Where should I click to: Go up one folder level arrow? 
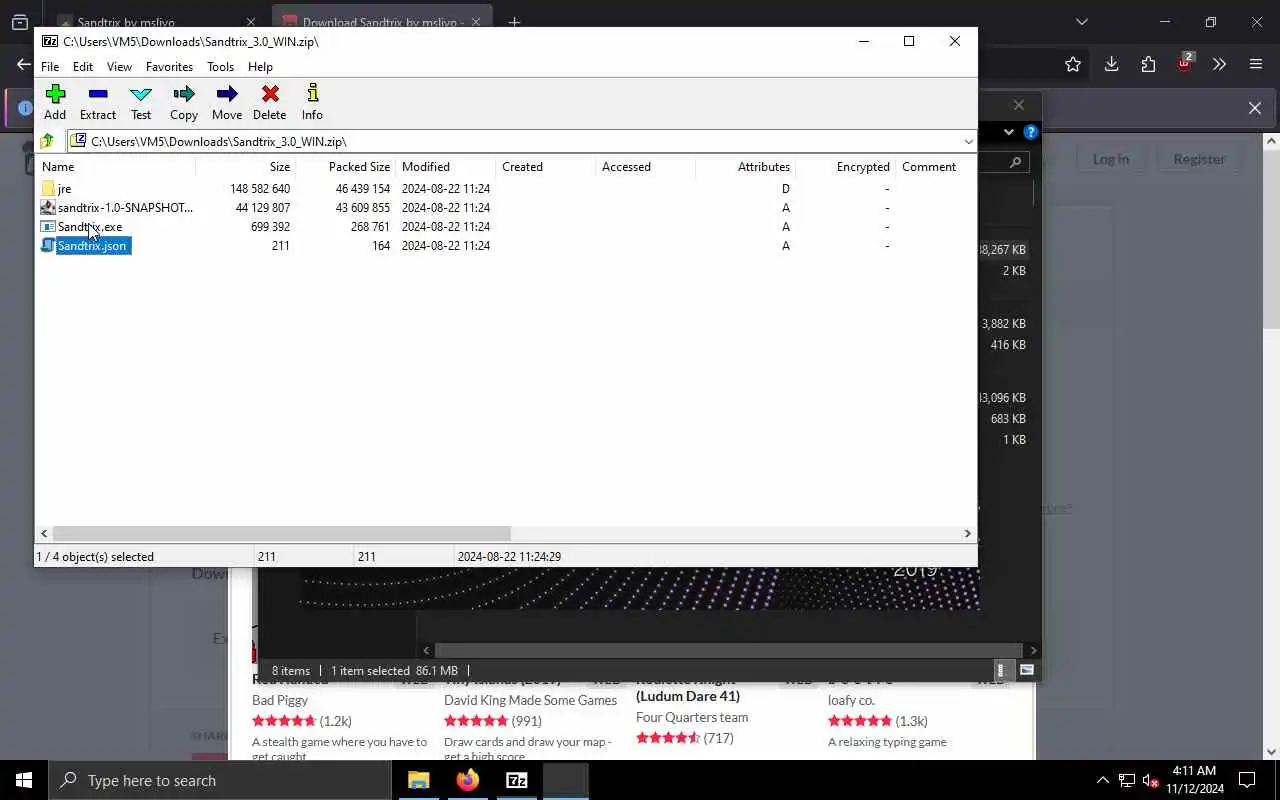[x=47, y=142]
